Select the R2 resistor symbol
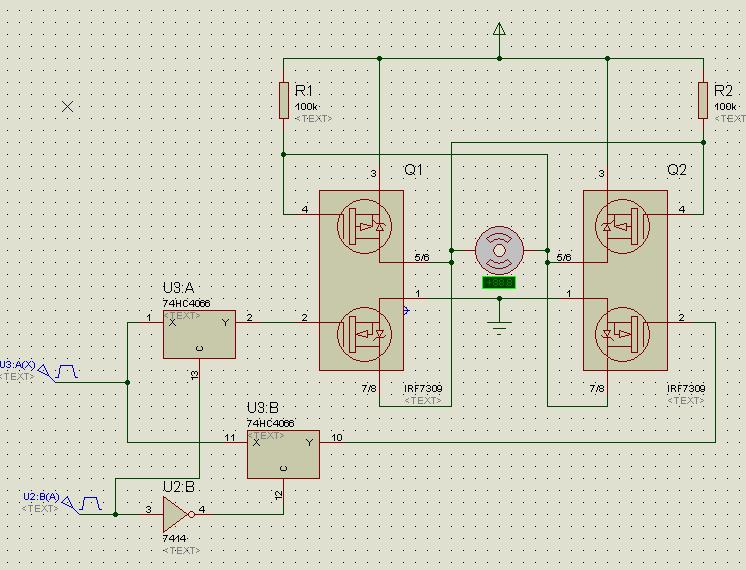Viewport: 746px width, 570px height. (703, 101)
